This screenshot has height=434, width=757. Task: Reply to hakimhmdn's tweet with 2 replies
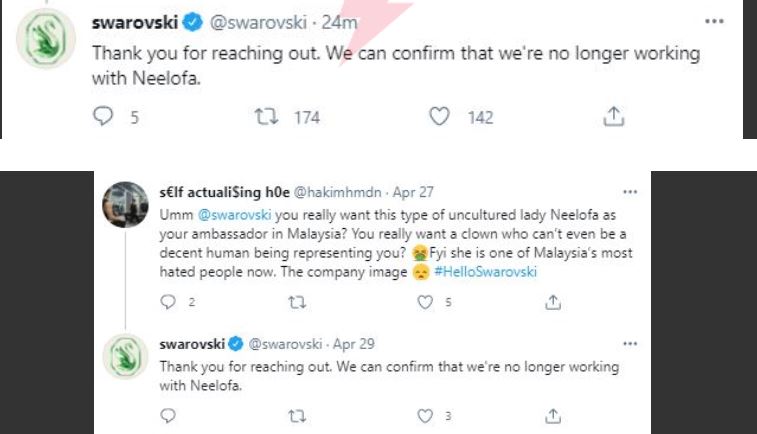coord(168,302)
